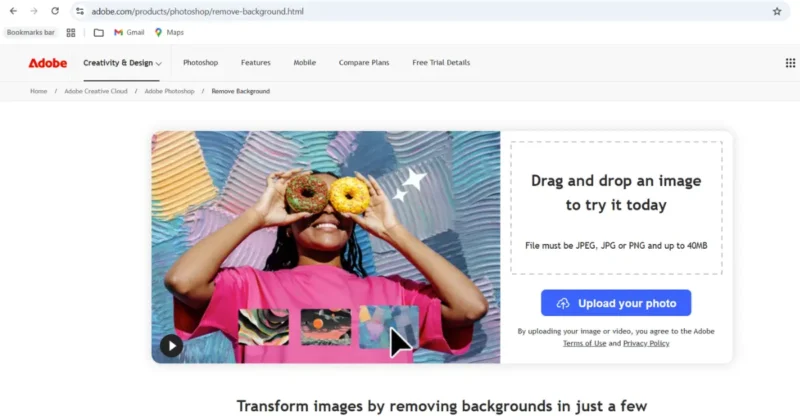The width and height of the screenshot is (800, 420).
Task: Open the Features nav item
Action: (256, 62)
